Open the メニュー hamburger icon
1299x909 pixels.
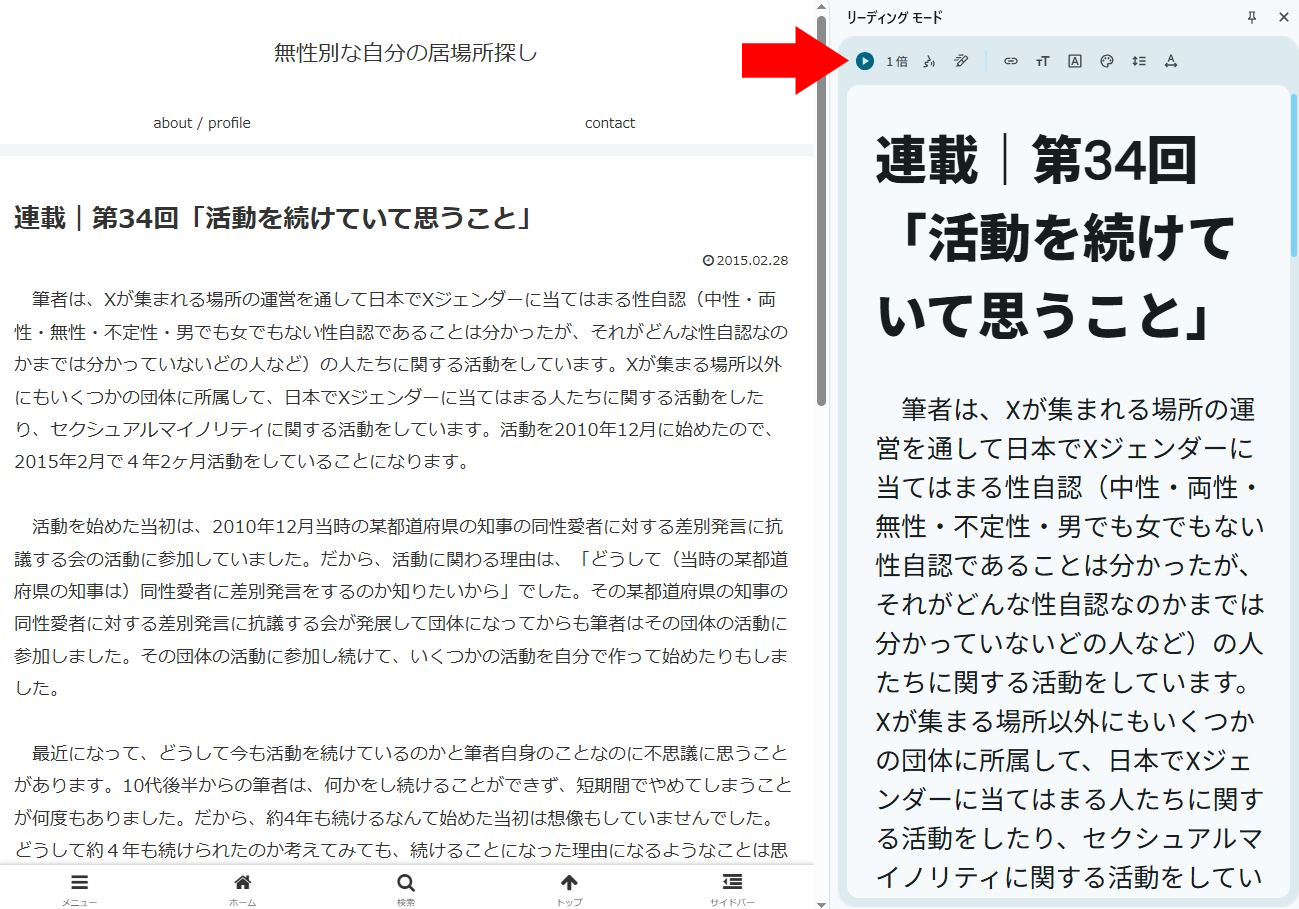pos(80,886)
